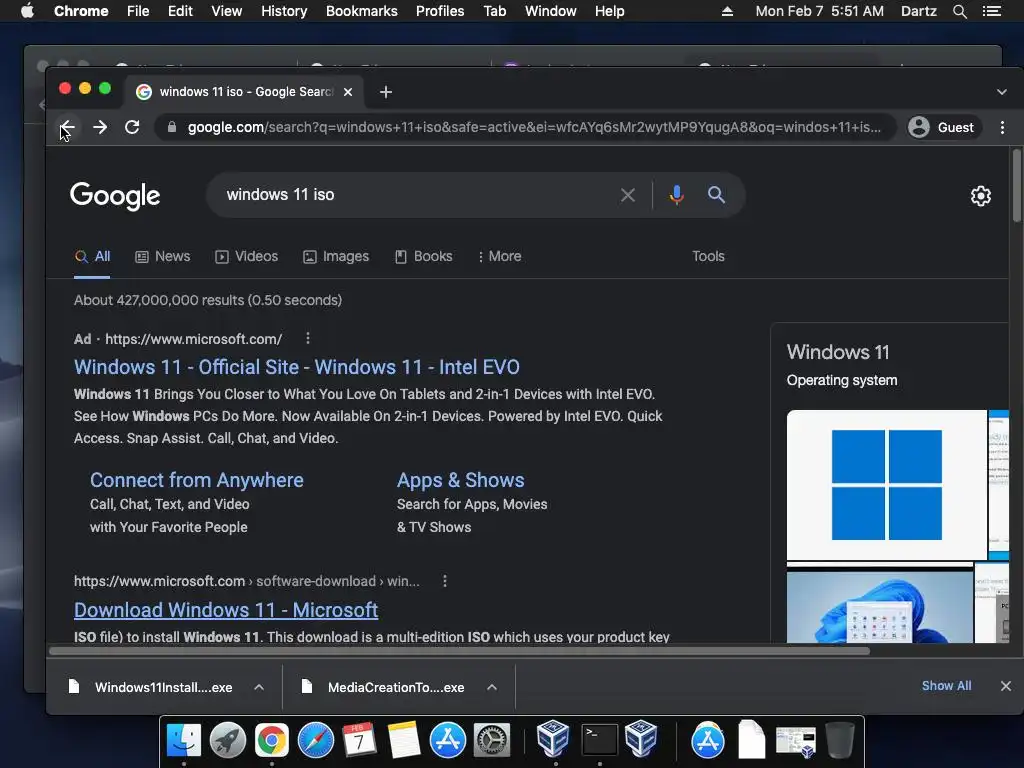Switch to the News results tab
This screenshot has height=768, width=1024.
tap(163, 257)
